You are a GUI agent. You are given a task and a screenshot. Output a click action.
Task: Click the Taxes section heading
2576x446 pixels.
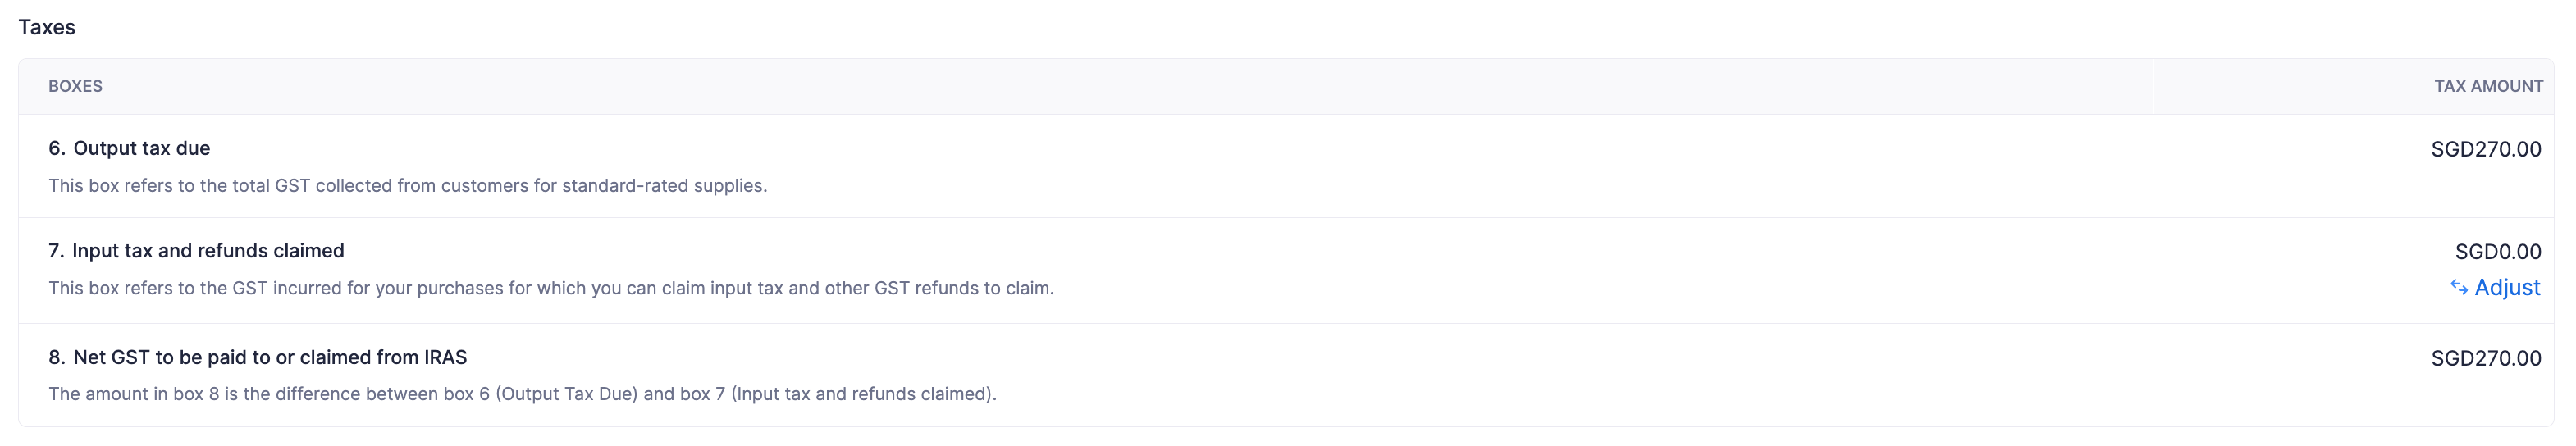[x=47, y=27]
